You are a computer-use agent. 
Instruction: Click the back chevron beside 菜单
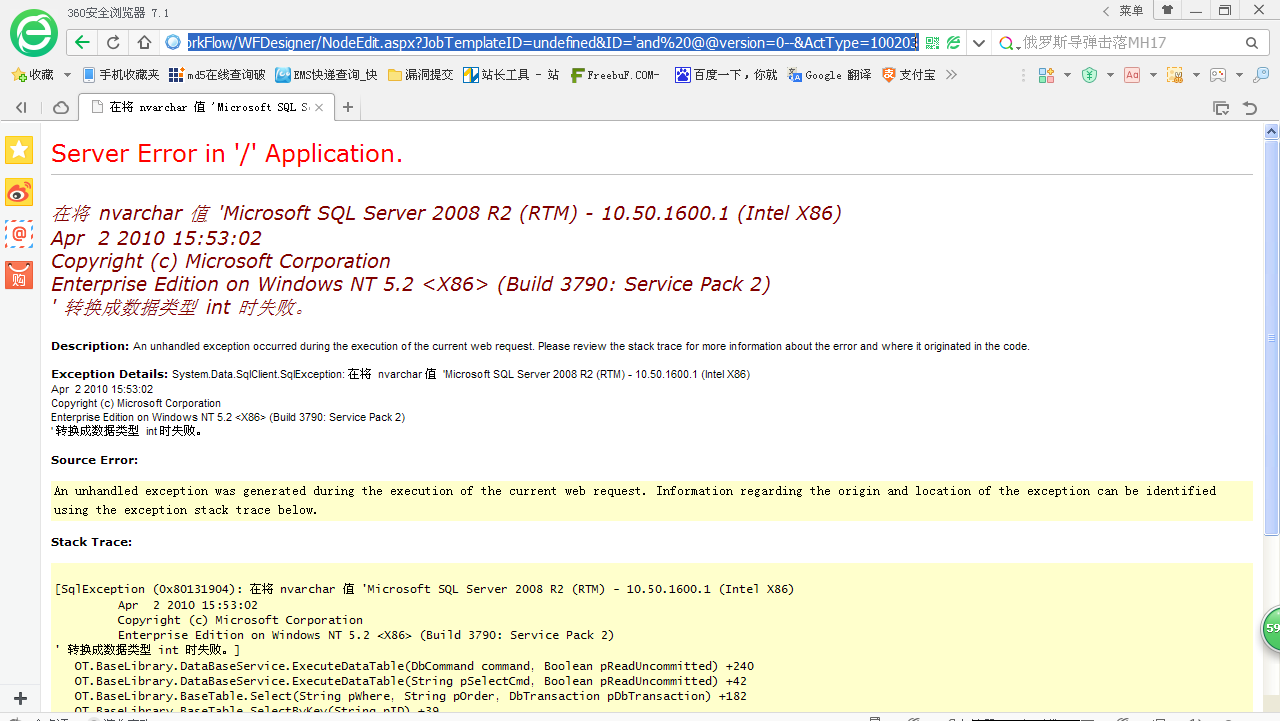point(1106,11)
